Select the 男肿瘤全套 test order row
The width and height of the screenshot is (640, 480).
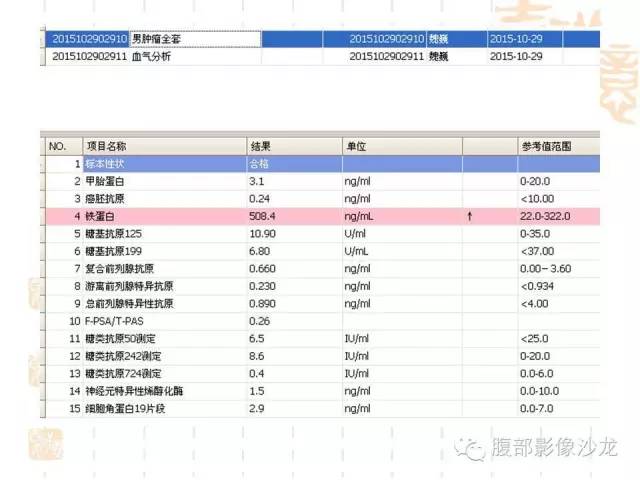(x=322, y=39)
